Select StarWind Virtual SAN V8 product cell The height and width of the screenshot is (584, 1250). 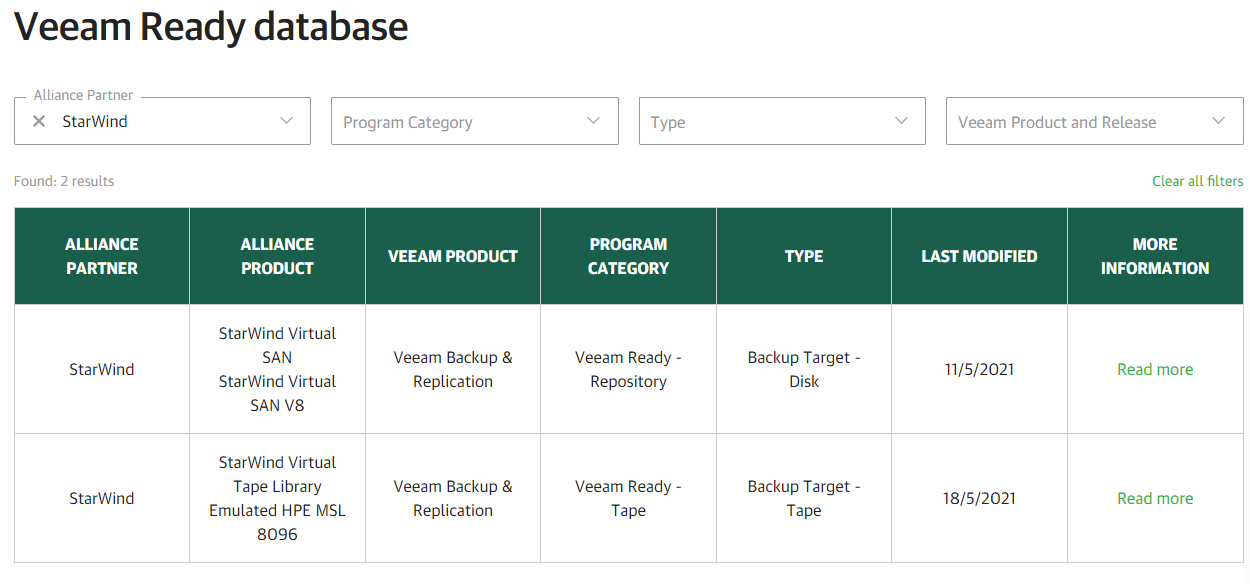[277, 393]
